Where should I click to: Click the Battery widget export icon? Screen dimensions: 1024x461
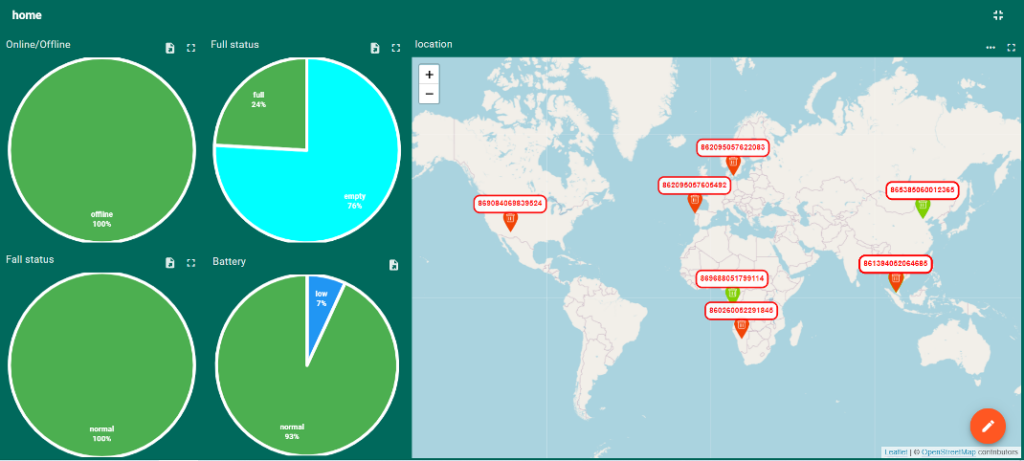394,265
